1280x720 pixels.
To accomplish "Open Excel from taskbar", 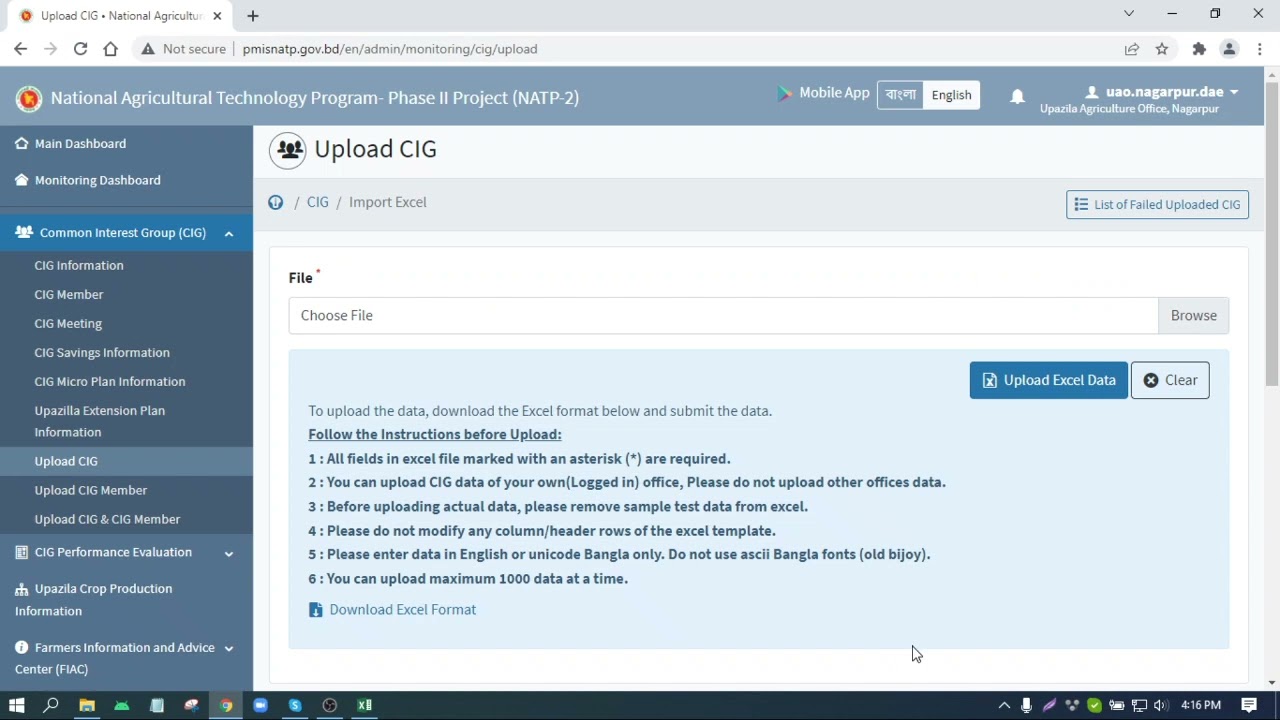I will click(364, 705).
